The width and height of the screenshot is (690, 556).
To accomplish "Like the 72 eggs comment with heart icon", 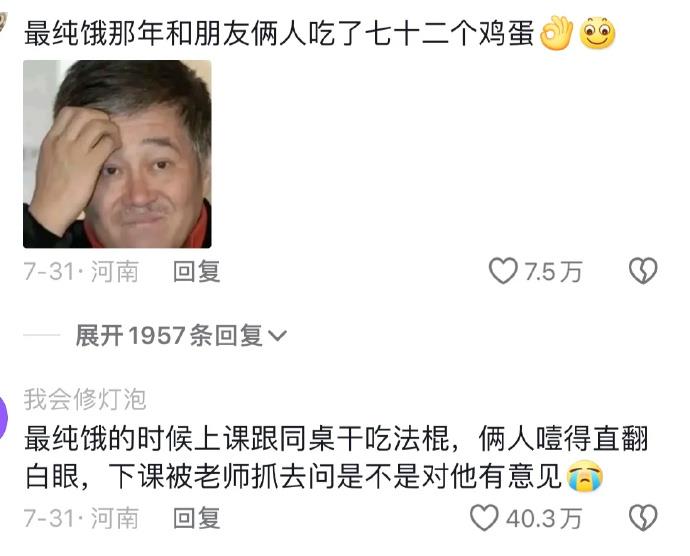I will (503, 271).
